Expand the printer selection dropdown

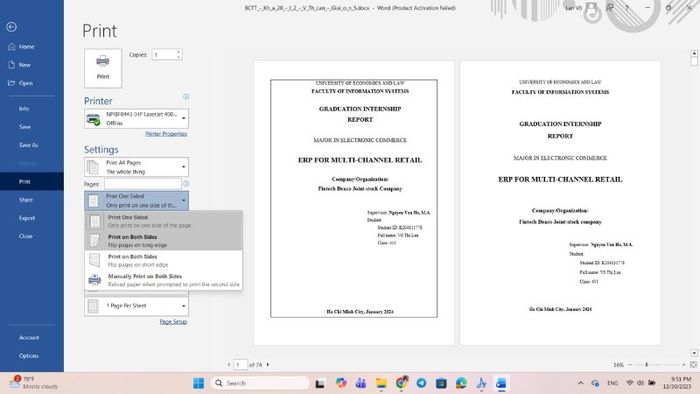[136, 119]
